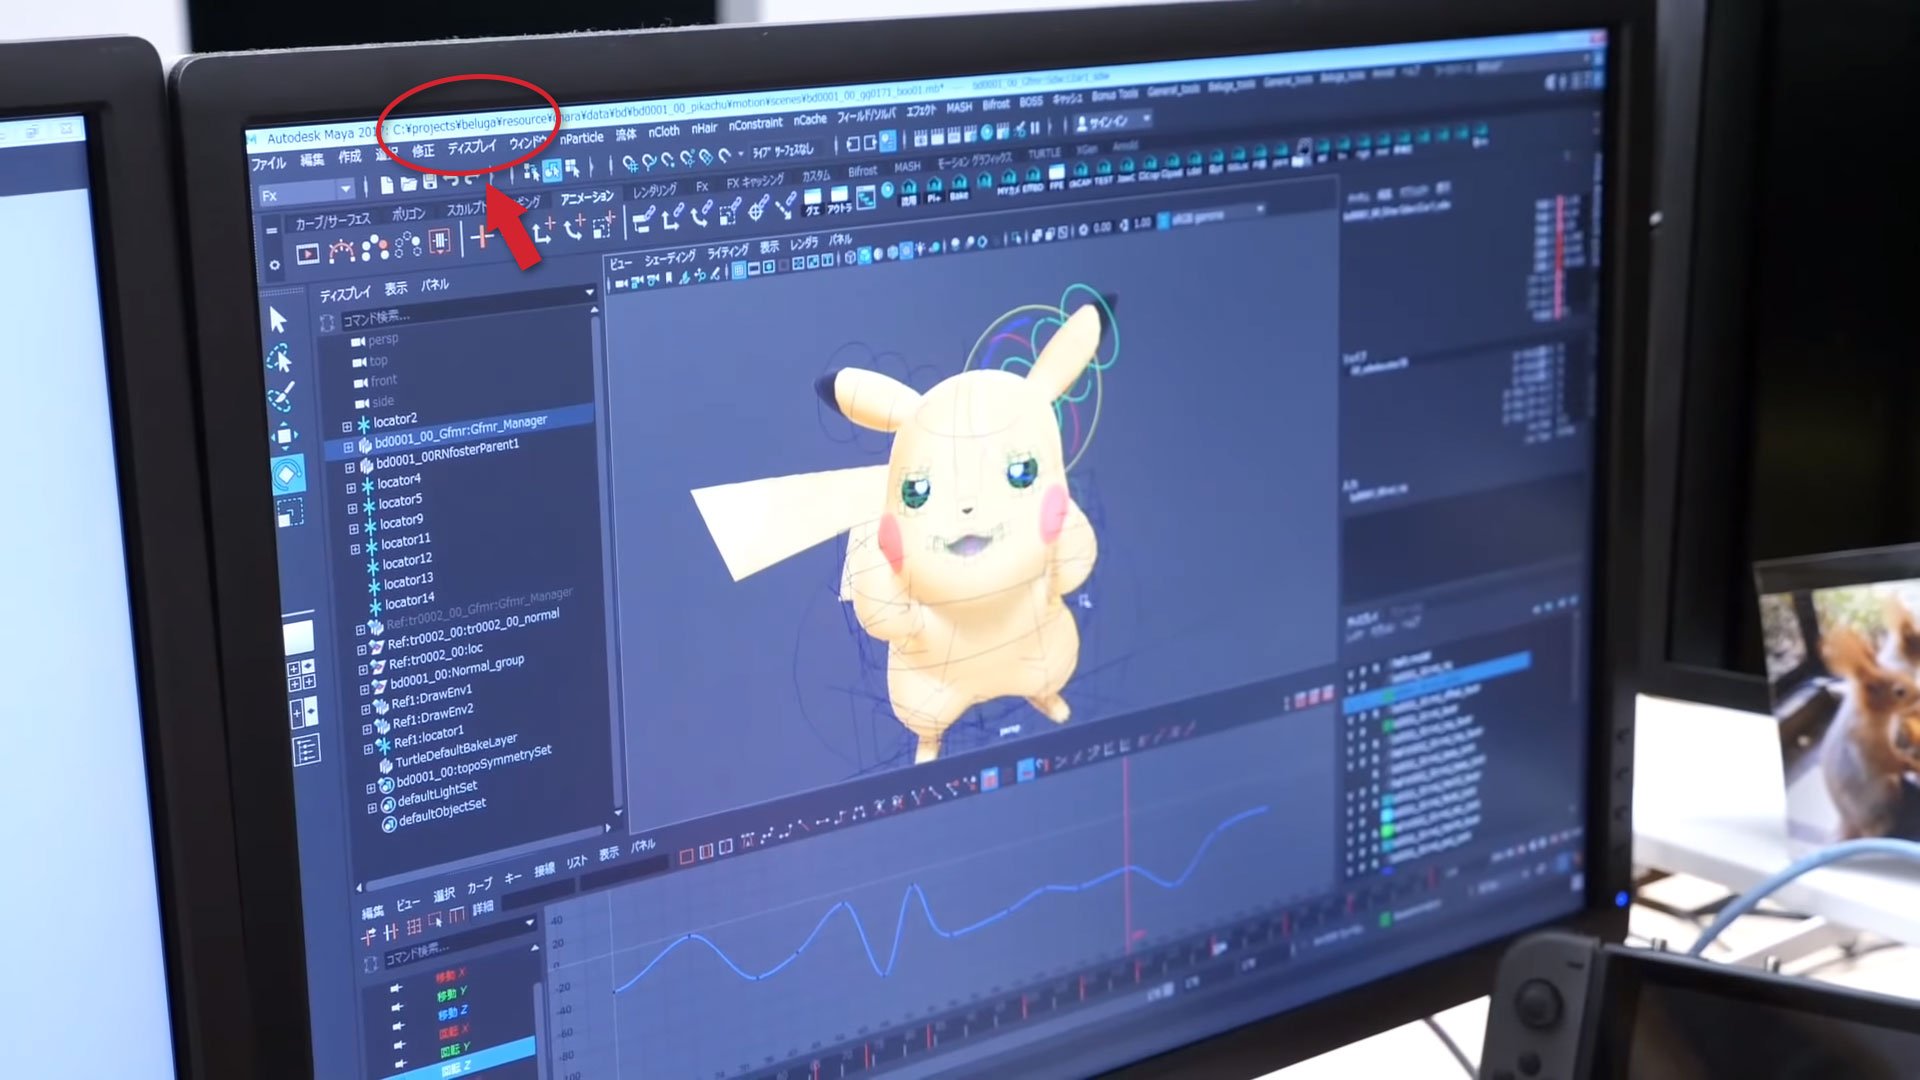Screen dimensions: 1920x1080
Task: Select the arrow Select tool in the toolbox
Action: tap(278, 320)
